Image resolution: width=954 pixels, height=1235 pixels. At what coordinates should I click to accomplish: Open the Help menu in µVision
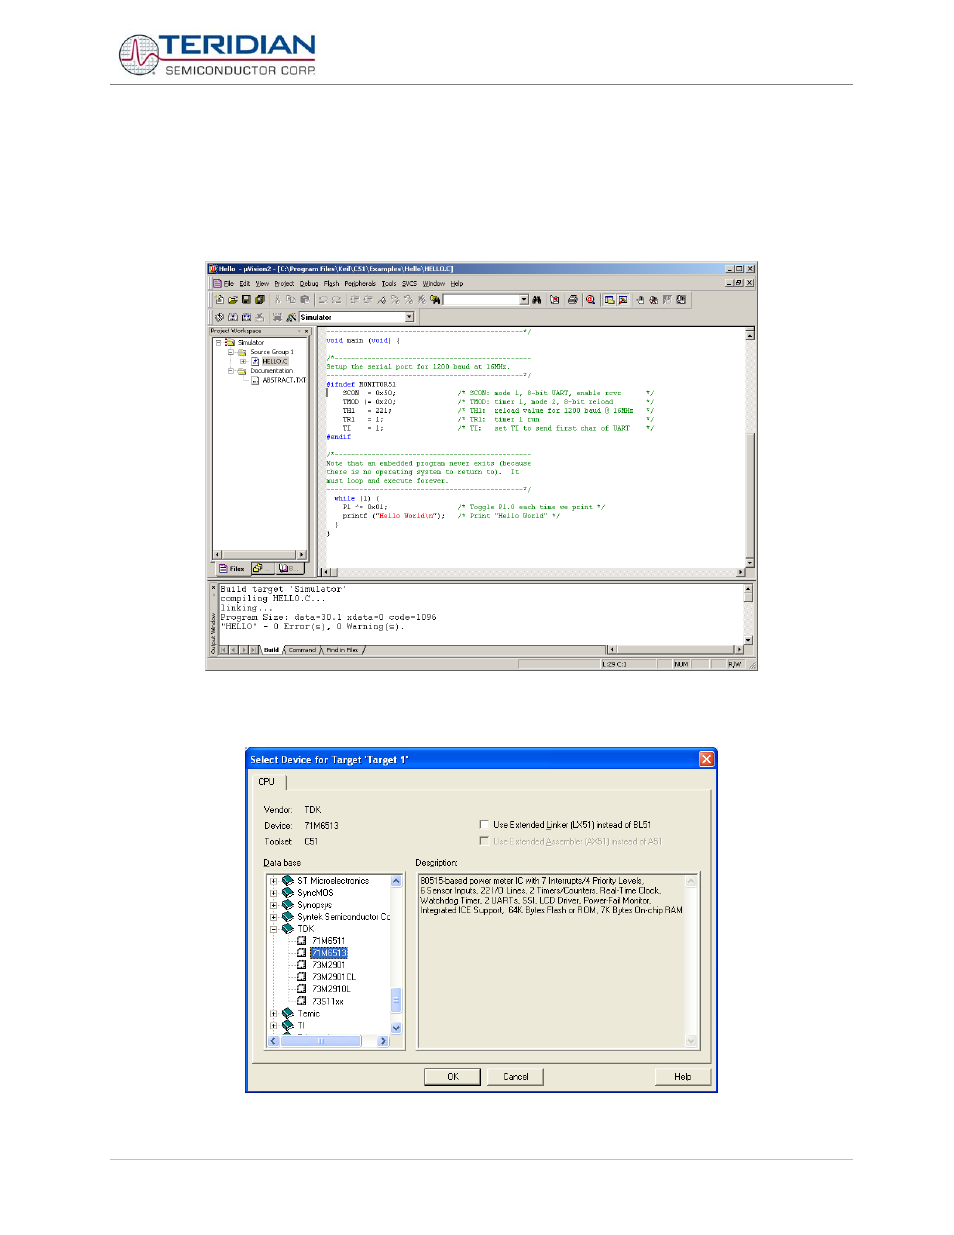tap(457, 284)
